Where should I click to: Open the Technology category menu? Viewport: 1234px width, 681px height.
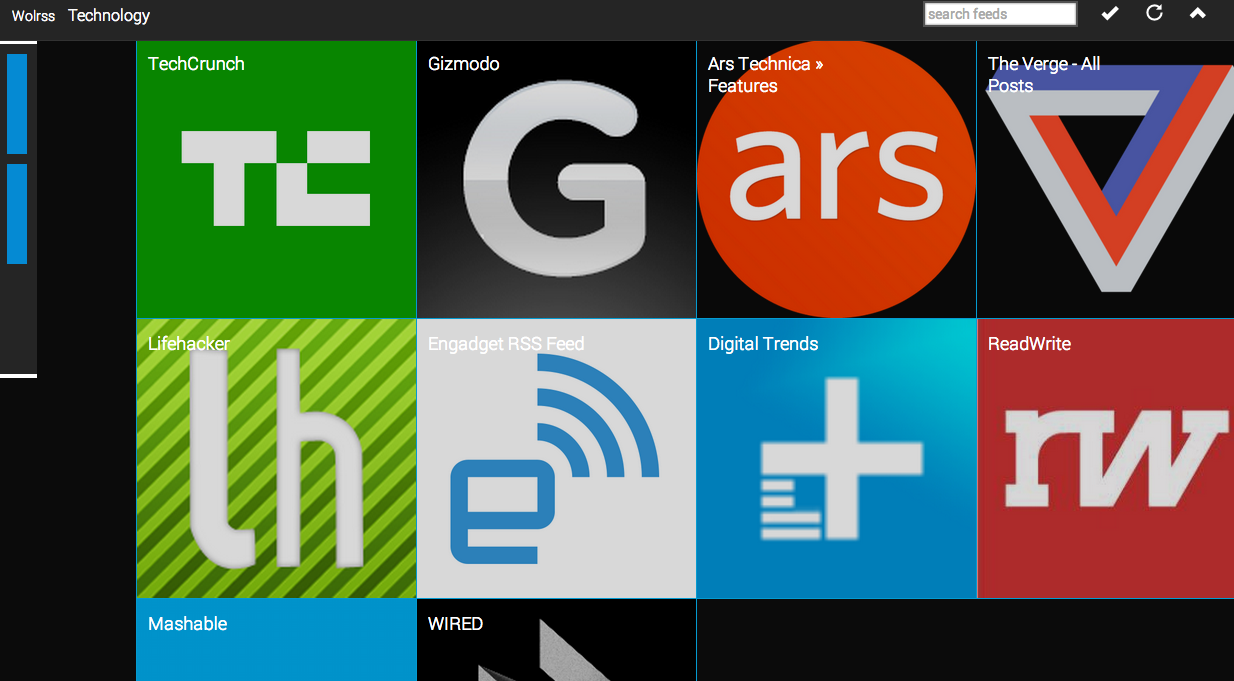(x=109, y=15)
